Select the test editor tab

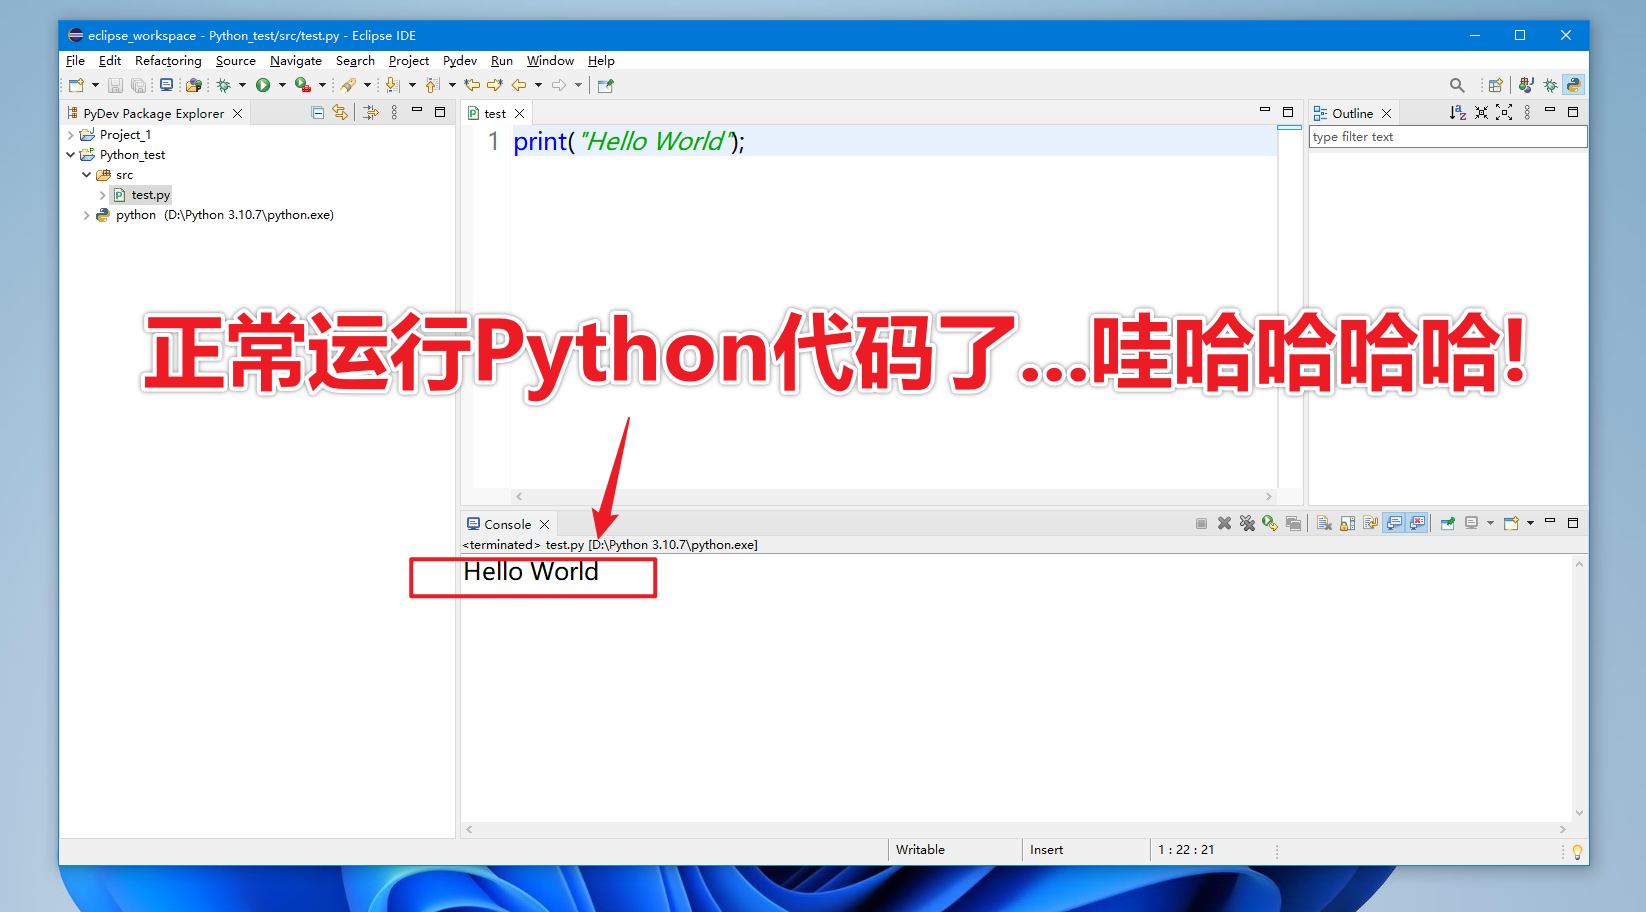494,114
